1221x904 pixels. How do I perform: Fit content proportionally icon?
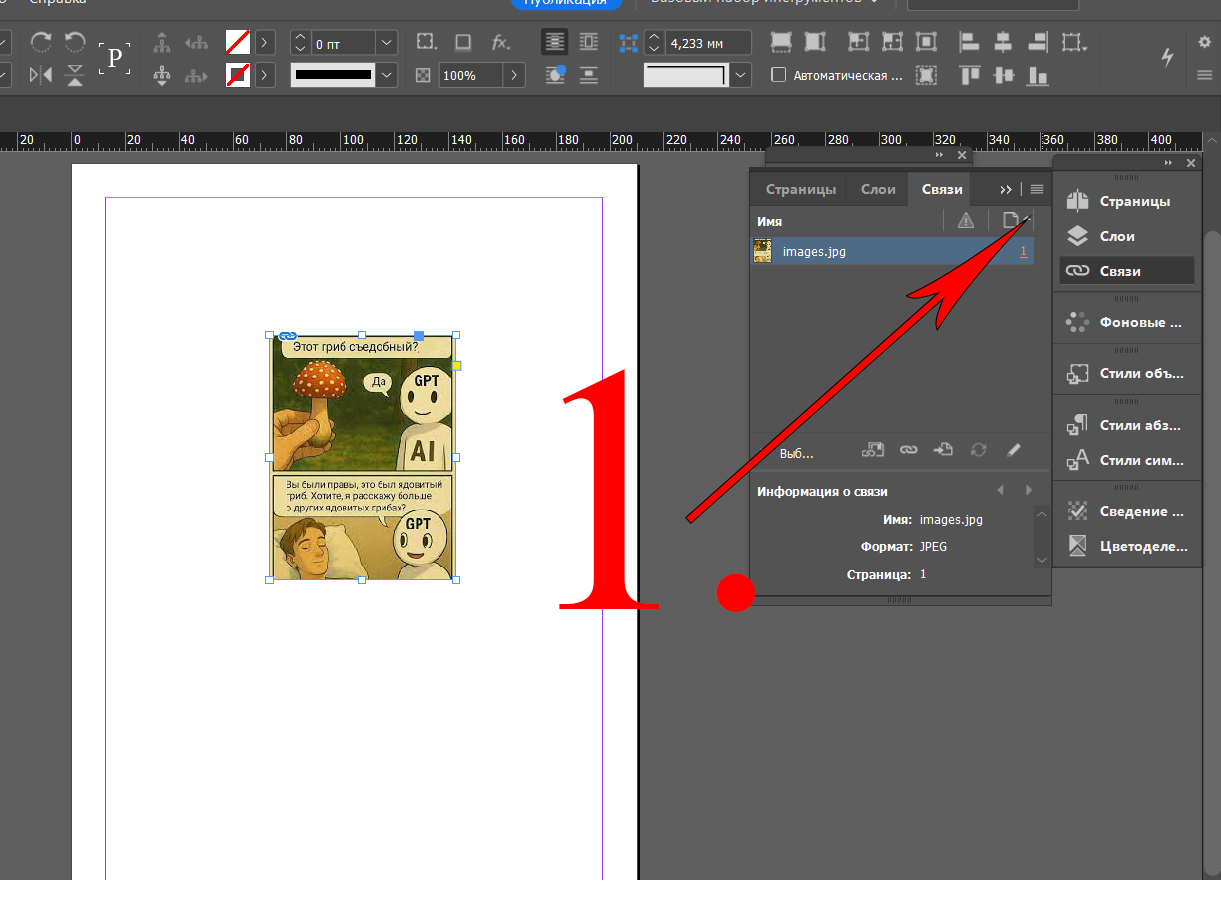click(815, 42)
